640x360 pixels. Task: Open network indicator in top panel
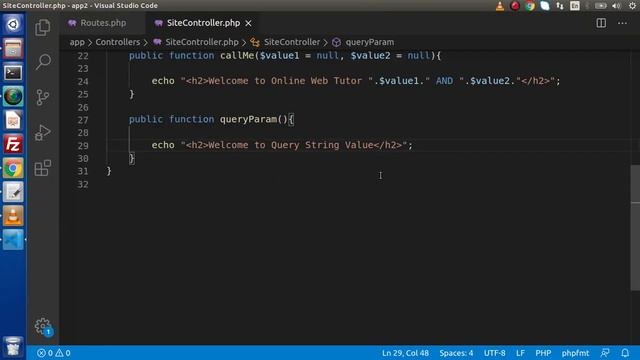560,6
